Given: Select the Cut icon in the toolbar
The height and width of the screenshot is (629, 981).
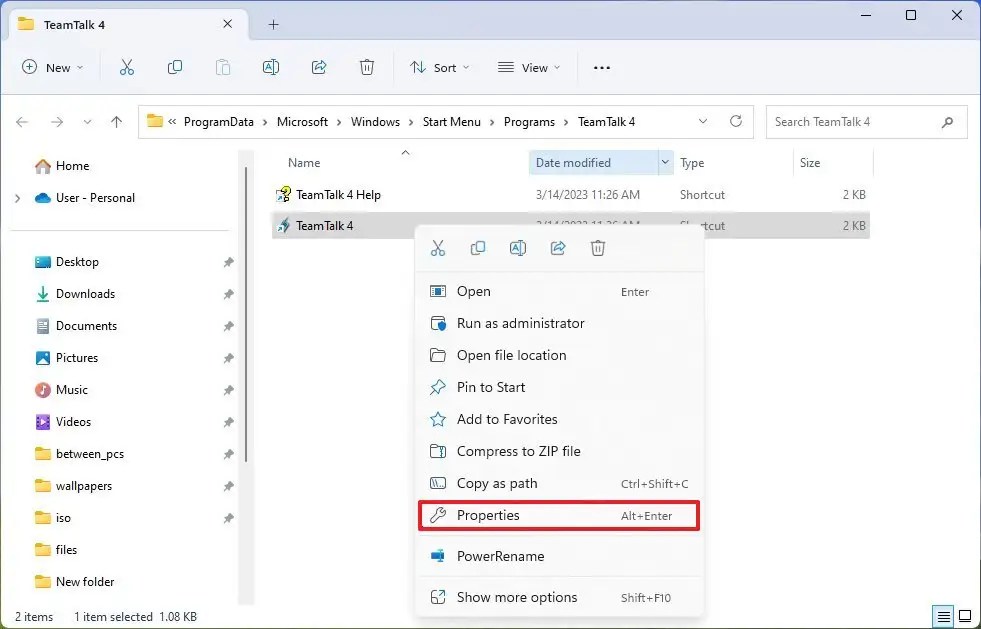Looking at the screenshot, I should coord(126,67).
